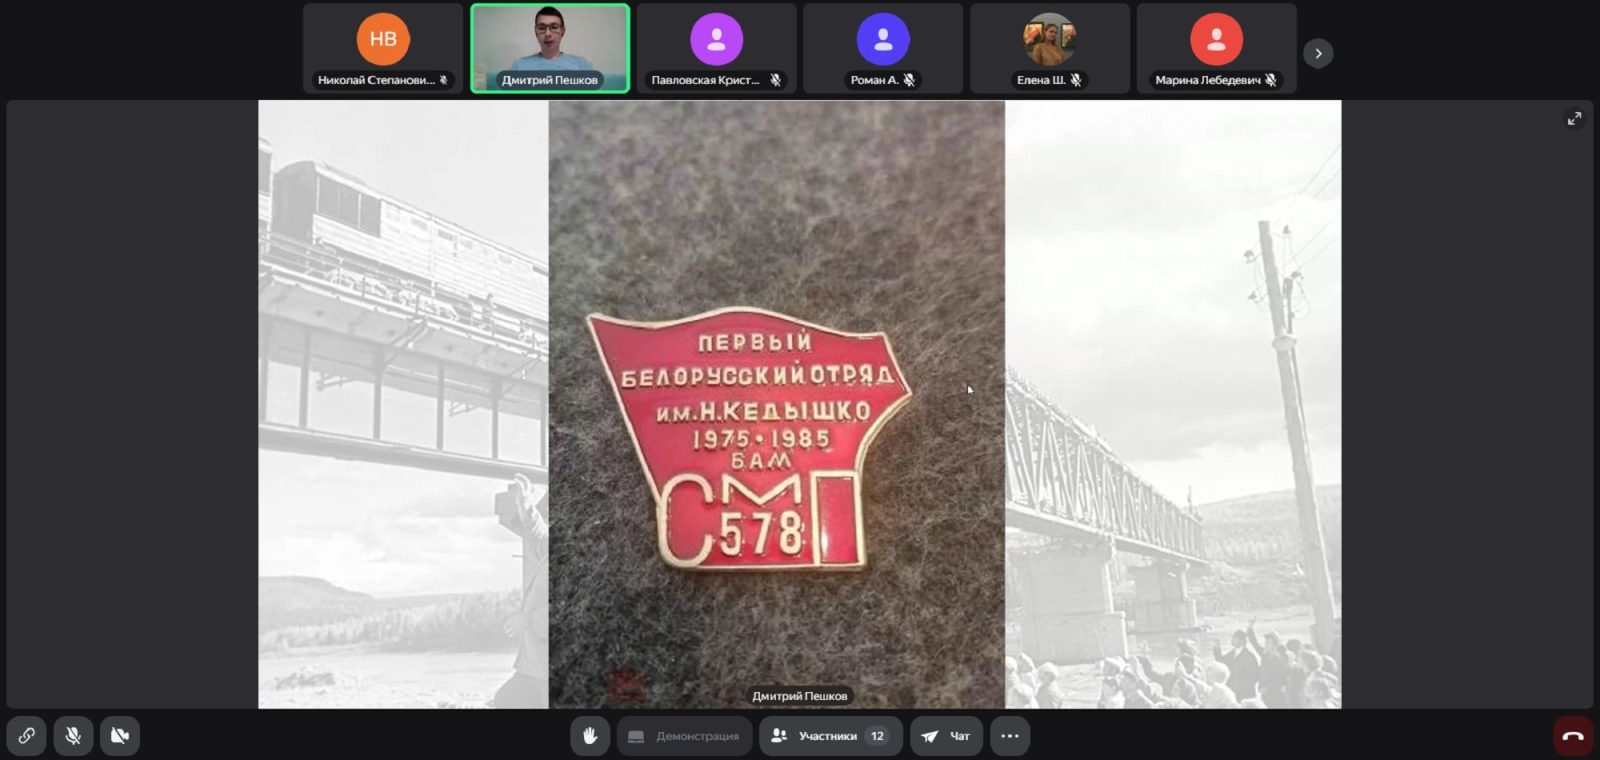The height and width of the screenshot is (760, 1600).
Task: Copy the meeting link icon
Action: (x=27, y=736)
